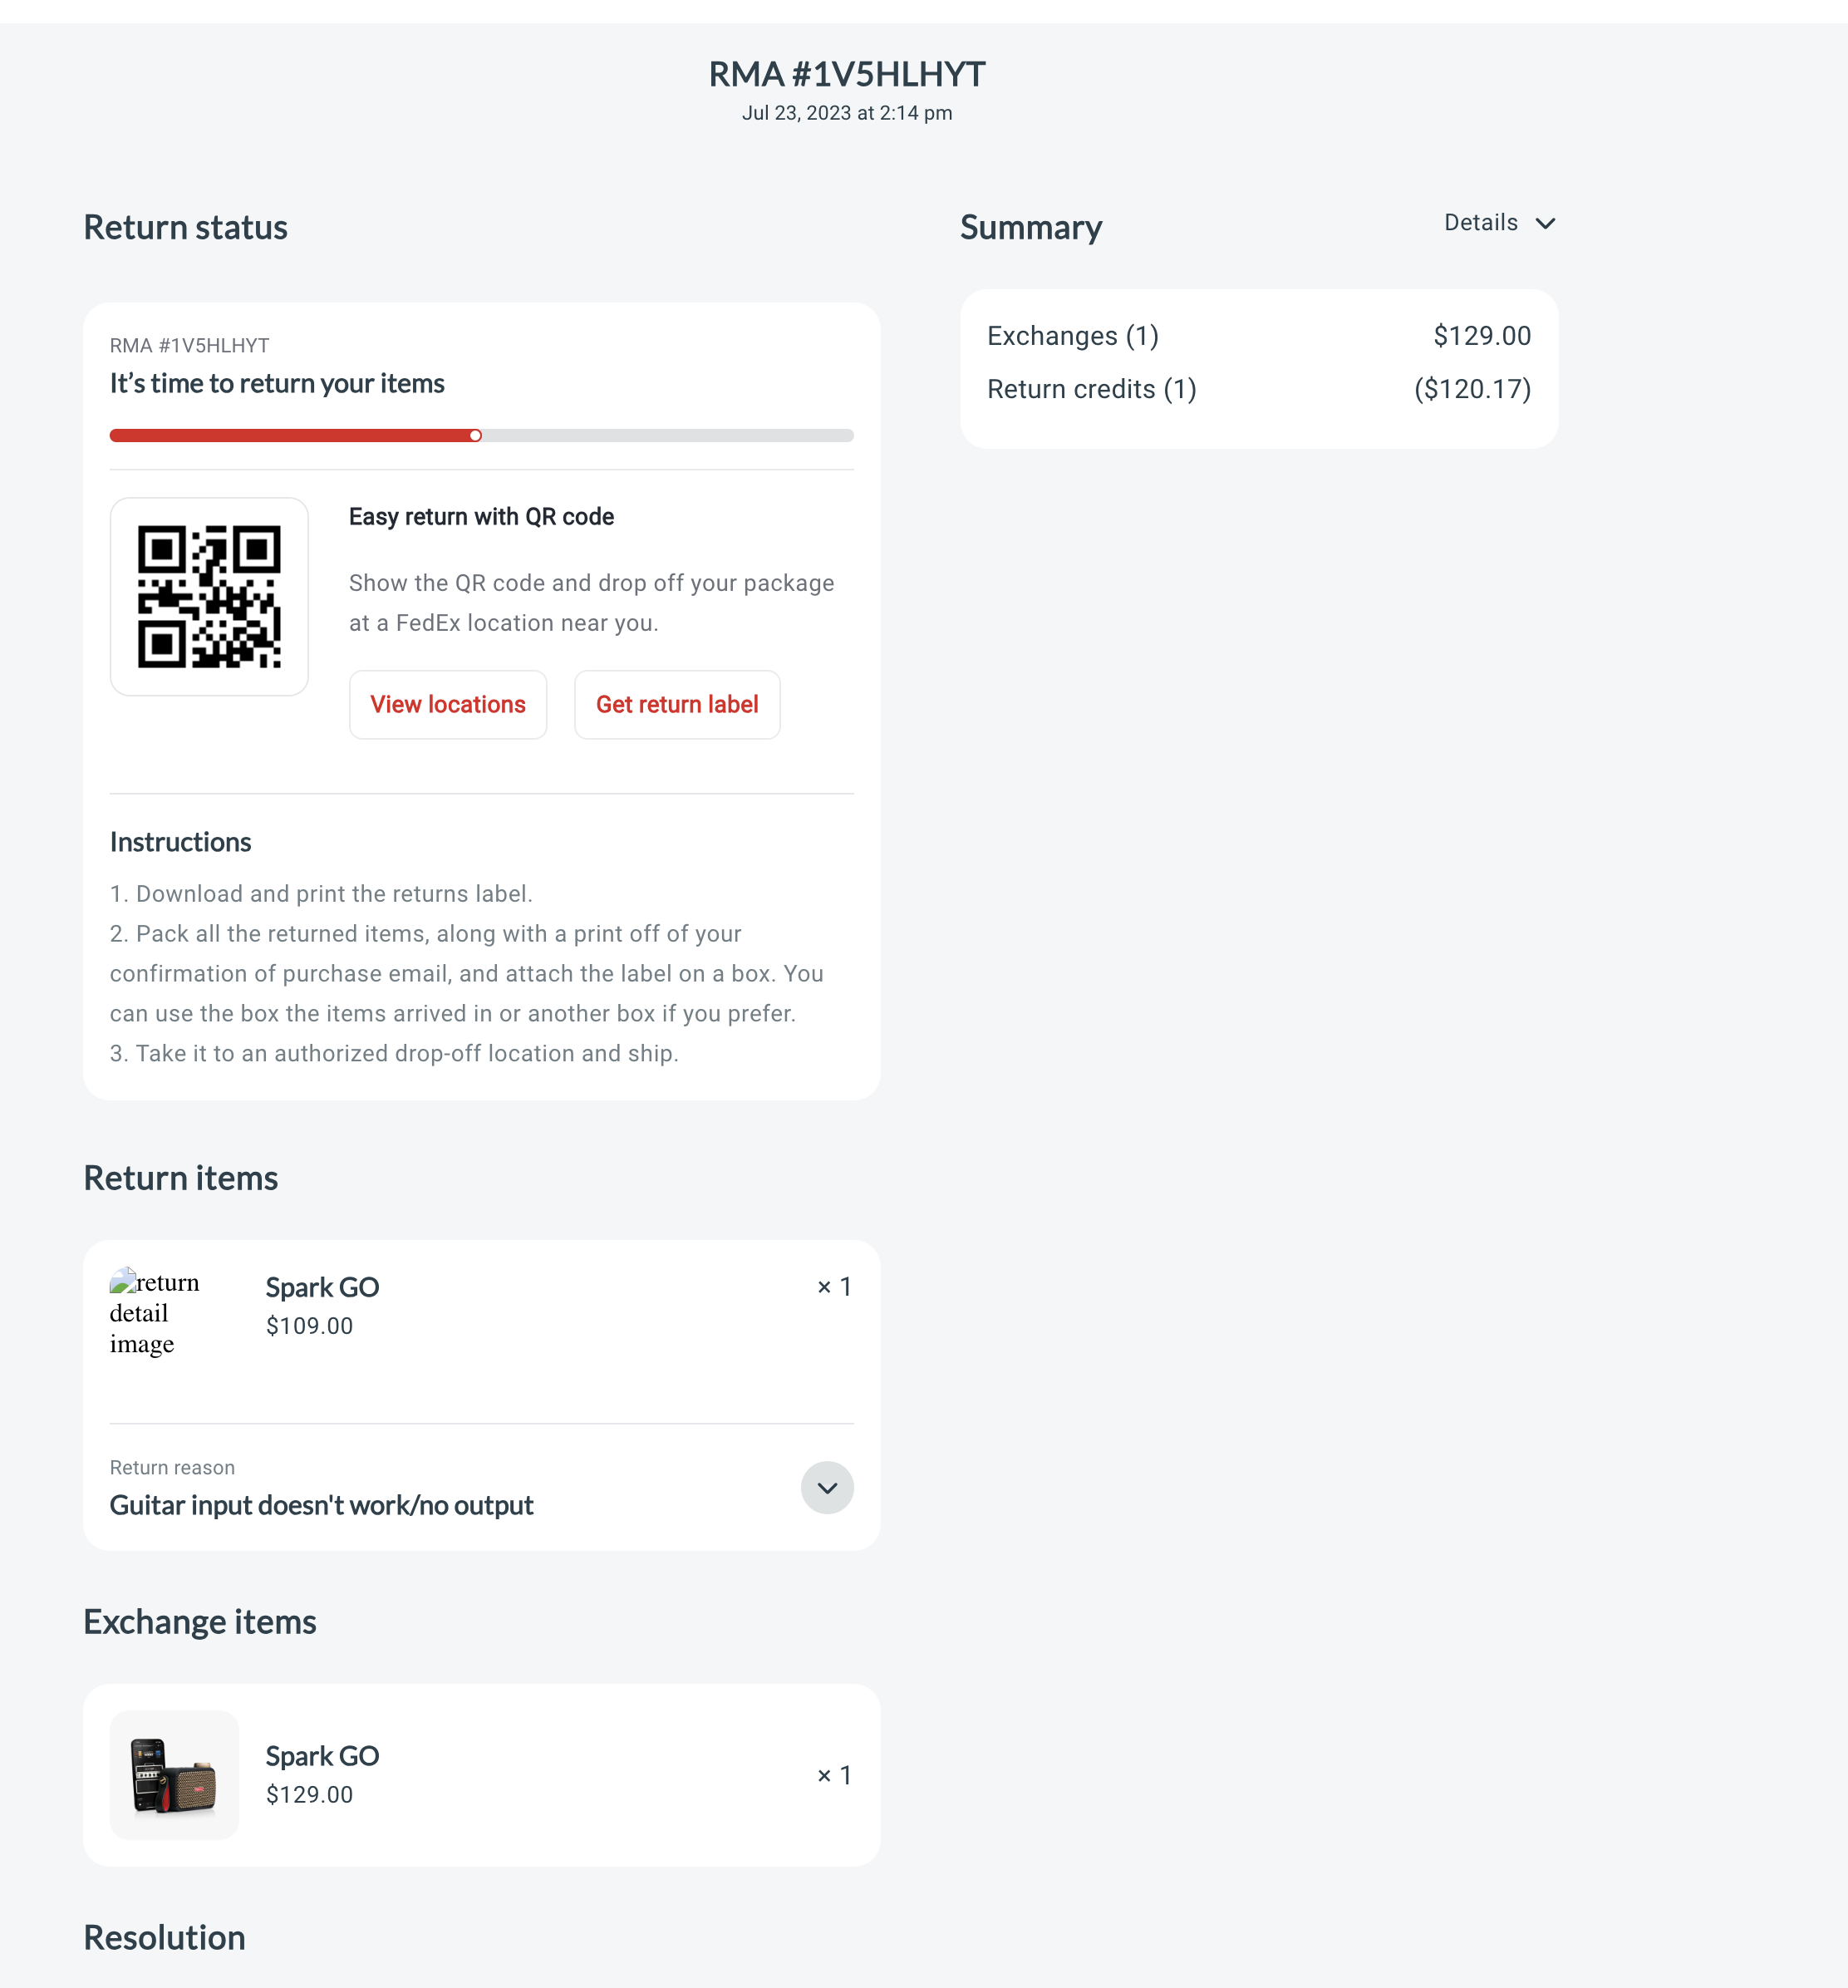The width and height of the screenshot is (1848, 1988).
Task: Click the Resolution section heading
Action: point(164,1937)
